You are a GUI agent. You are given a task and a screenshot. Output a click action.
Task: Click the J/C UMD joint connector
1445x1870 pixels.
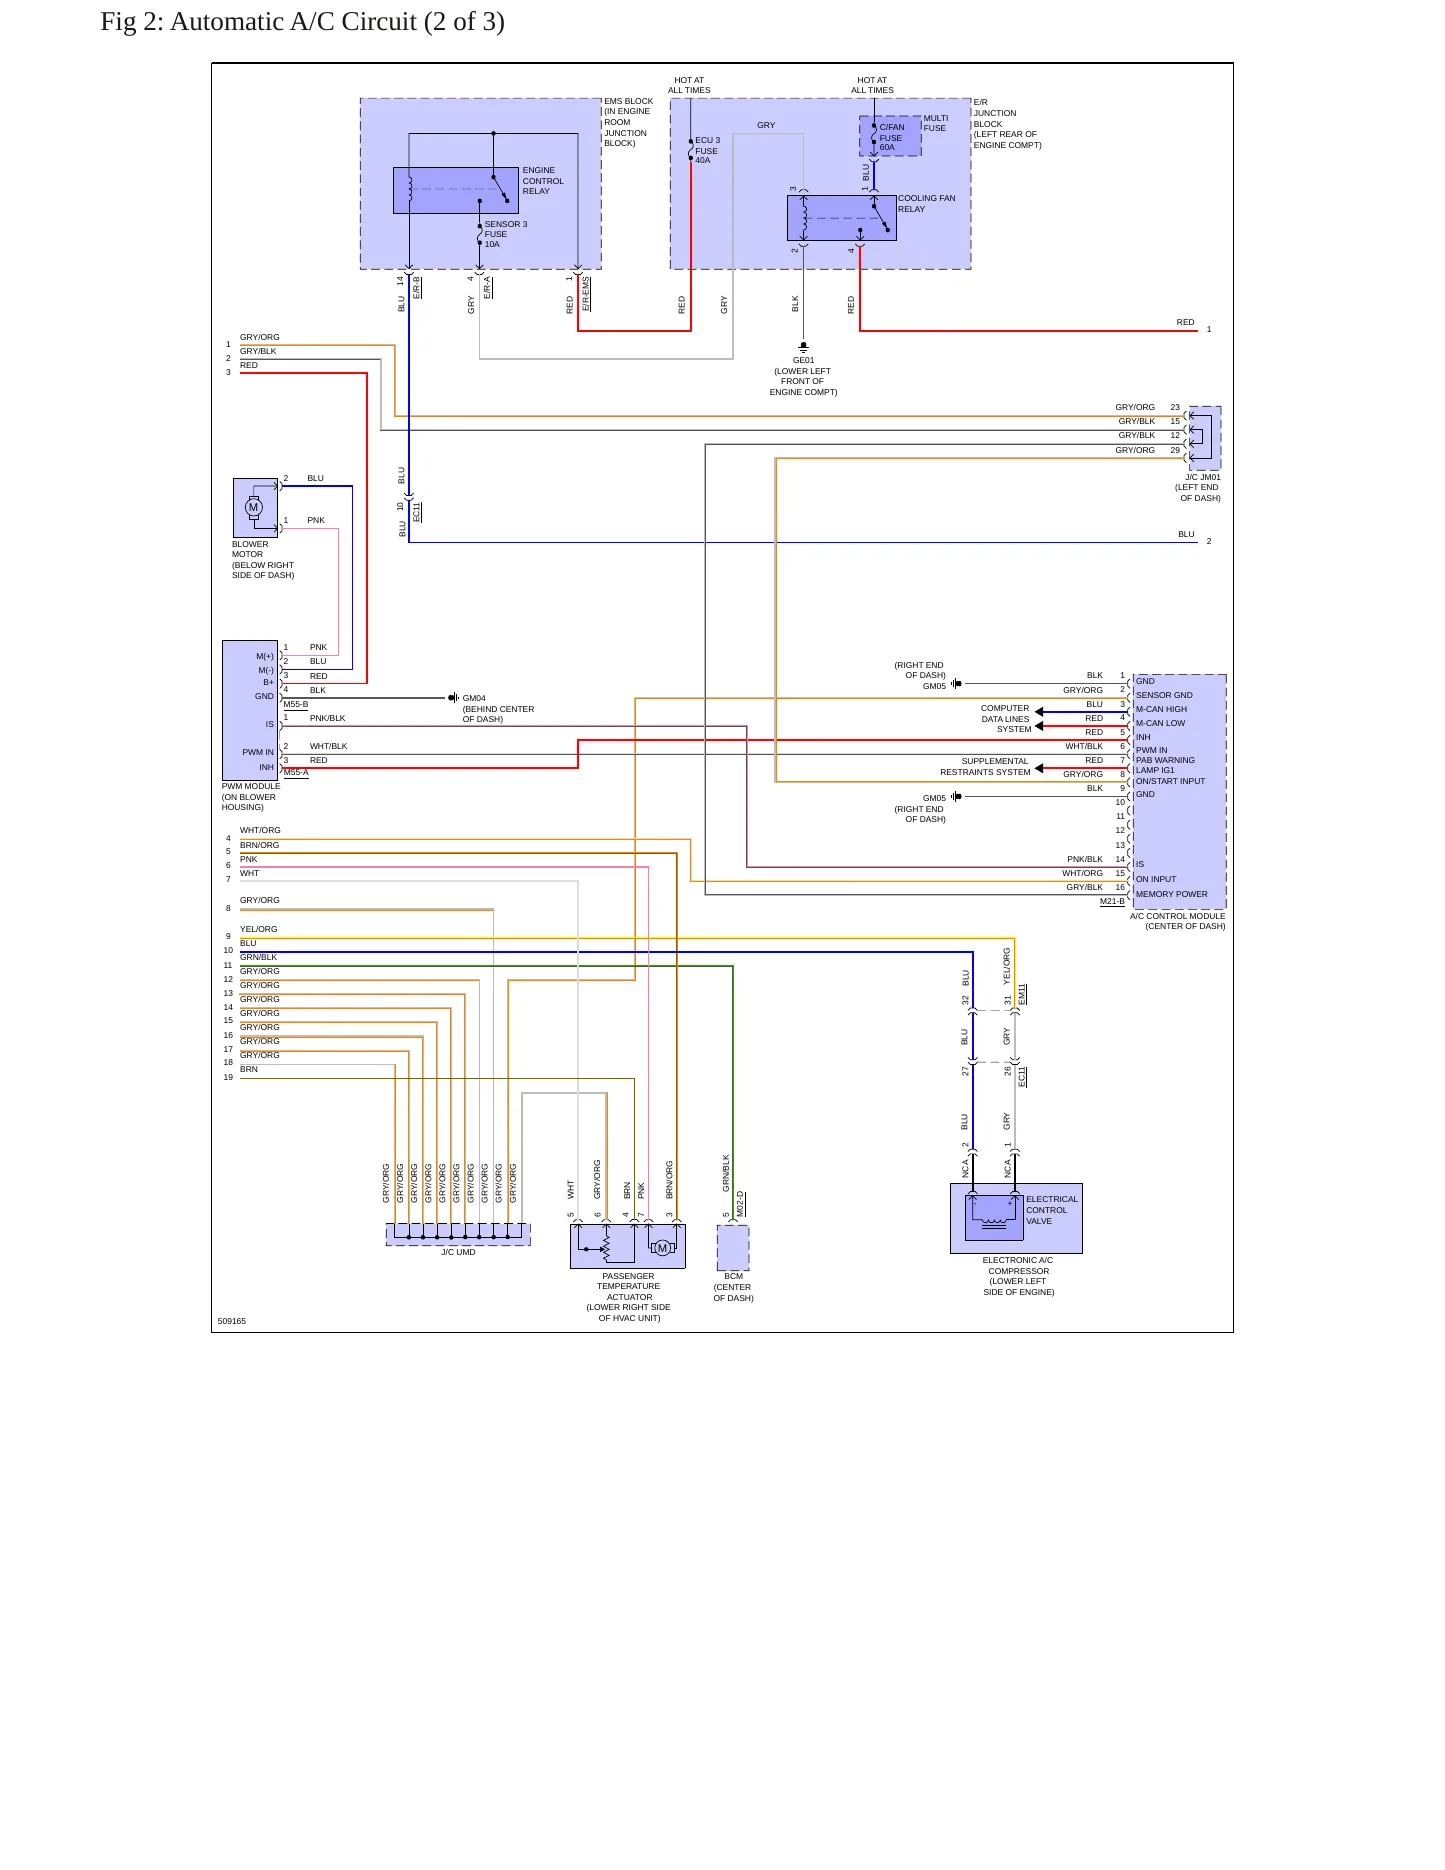458,1235
